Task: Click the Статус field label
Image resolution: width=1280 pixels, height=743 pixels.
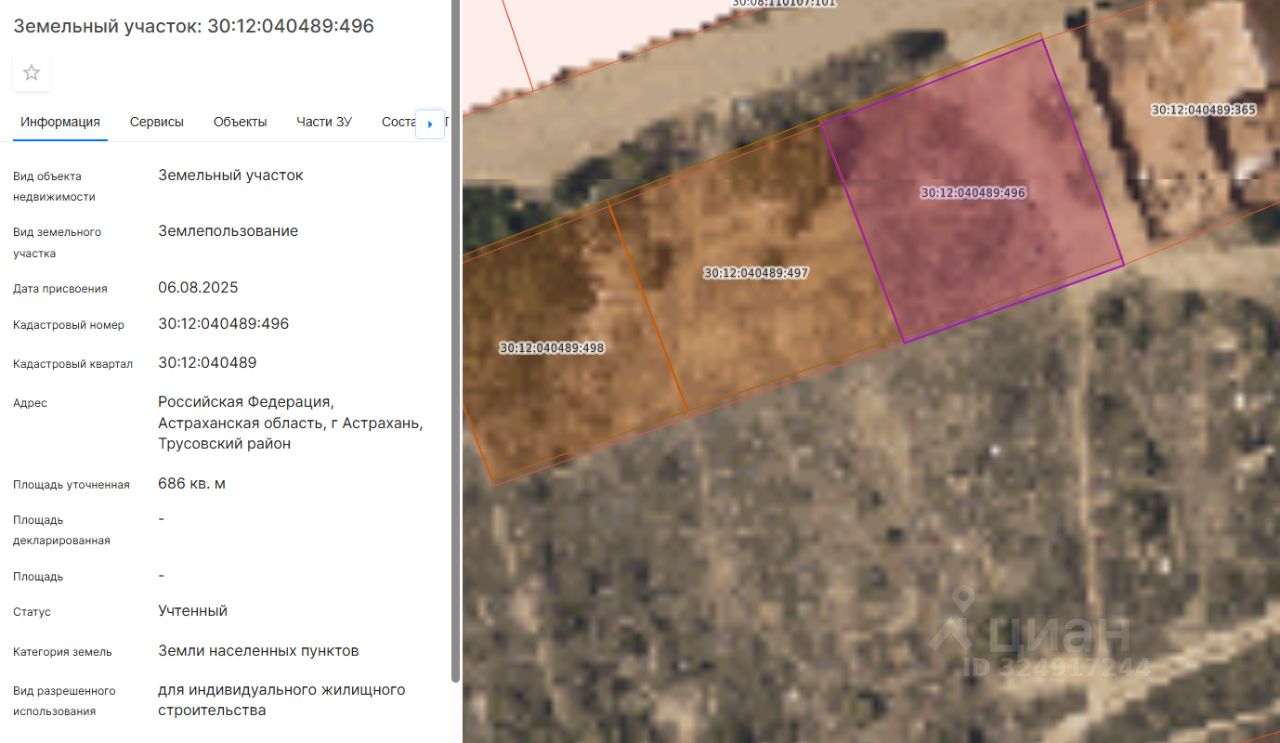Action: (x=32, y=612)
